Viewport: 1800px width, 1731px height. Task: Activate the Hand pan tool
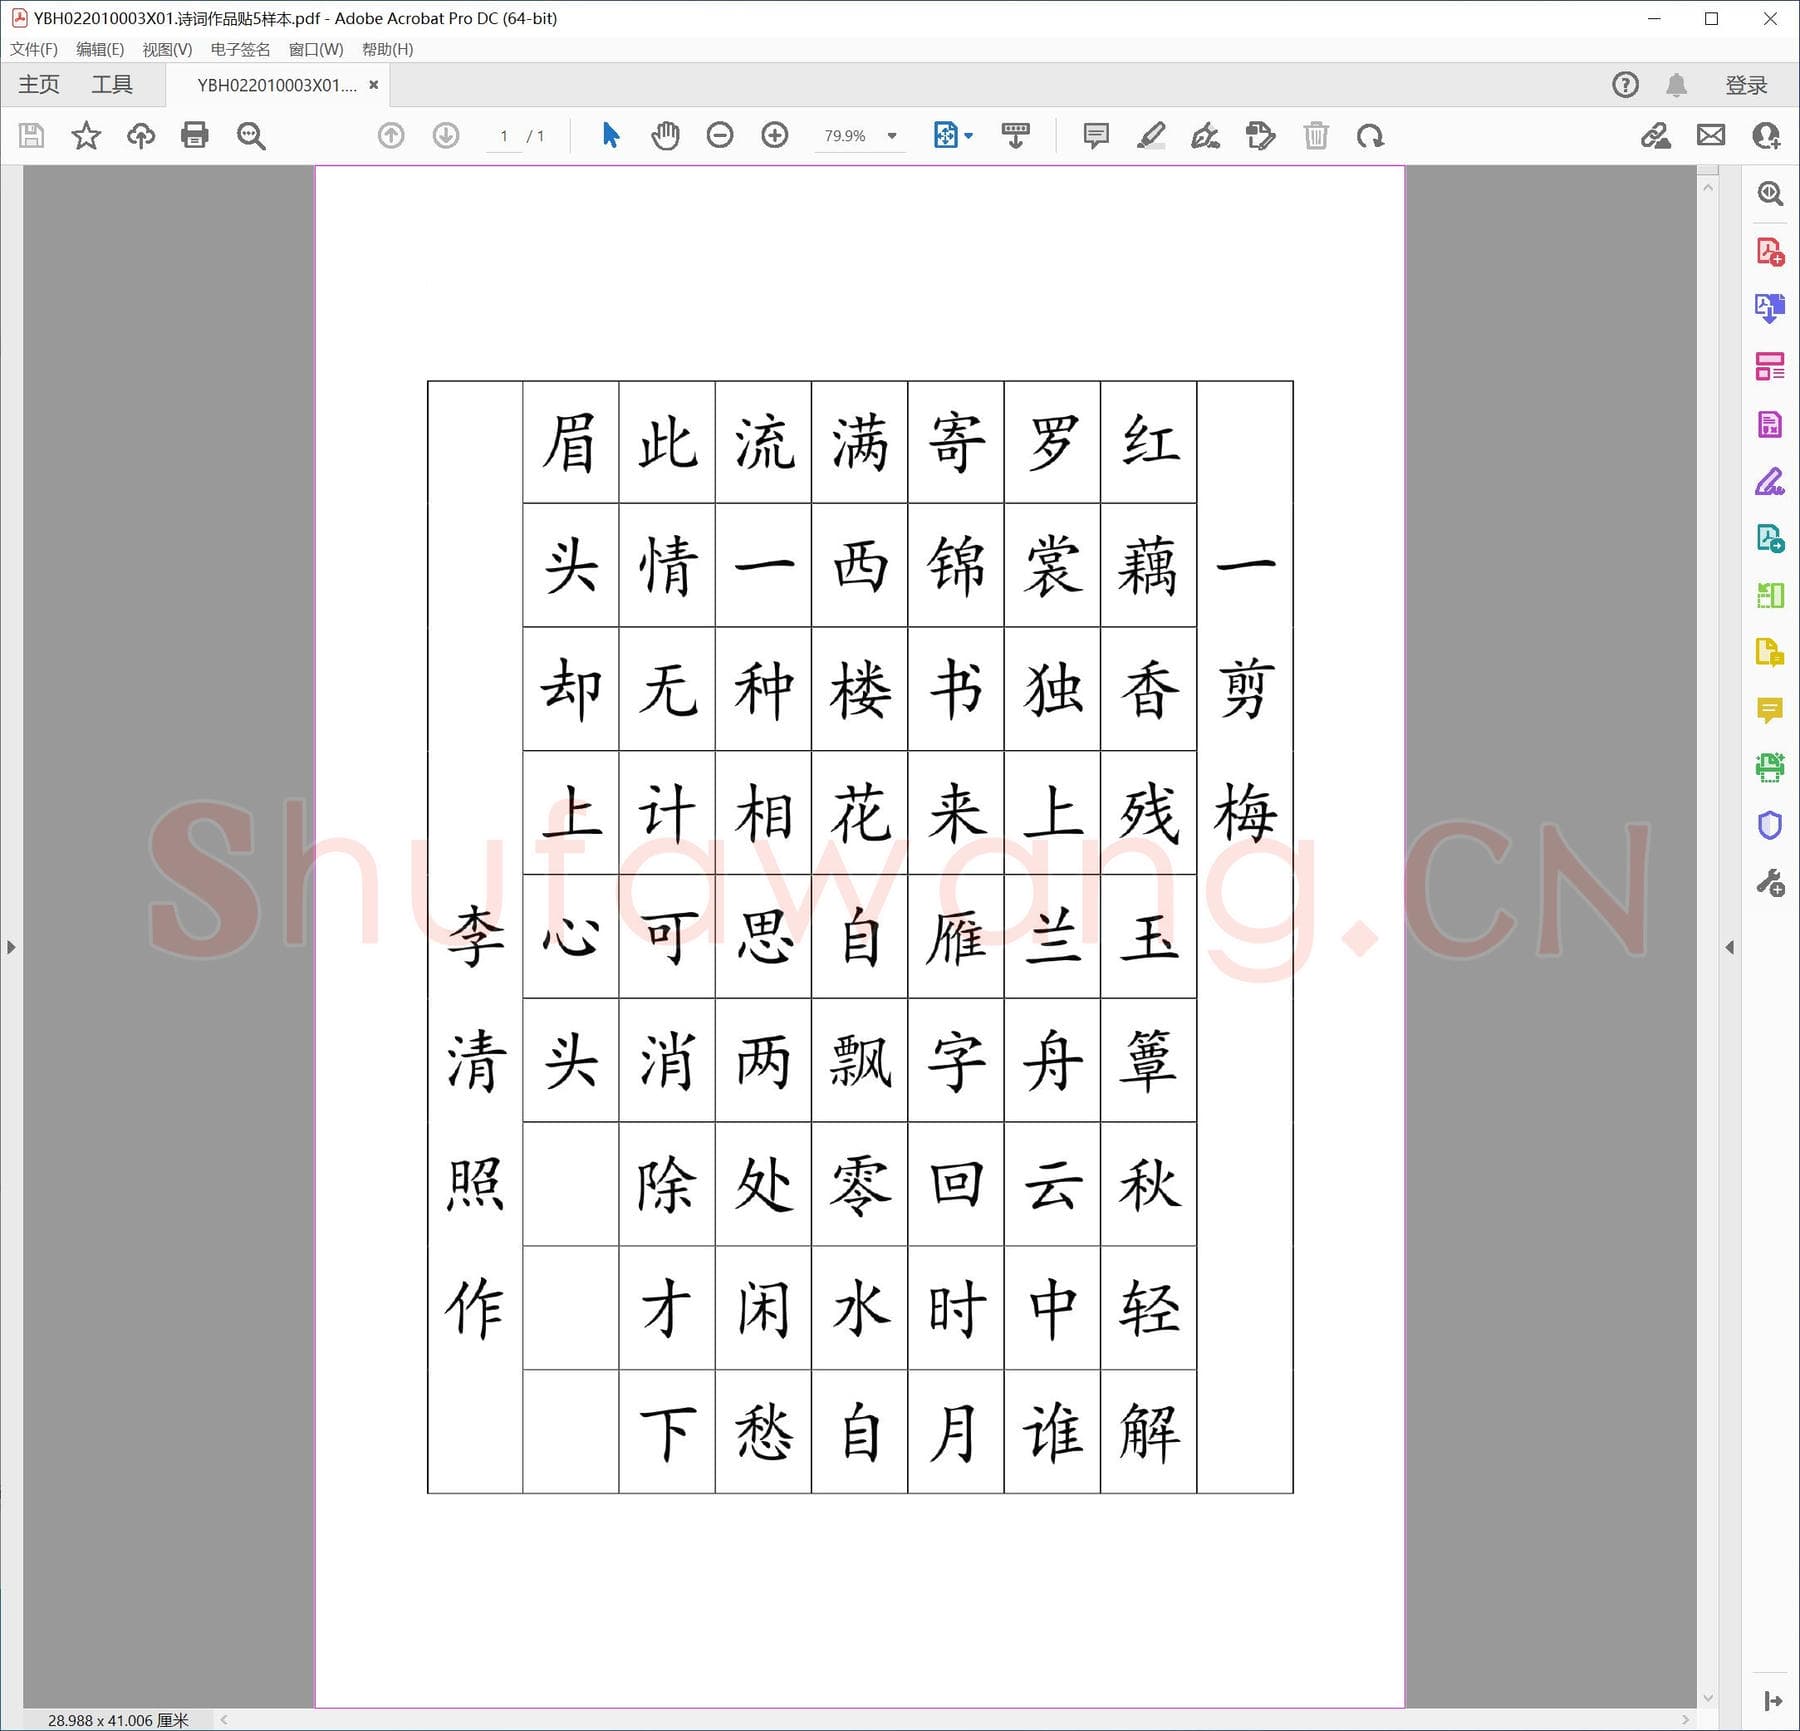point(665,135)
